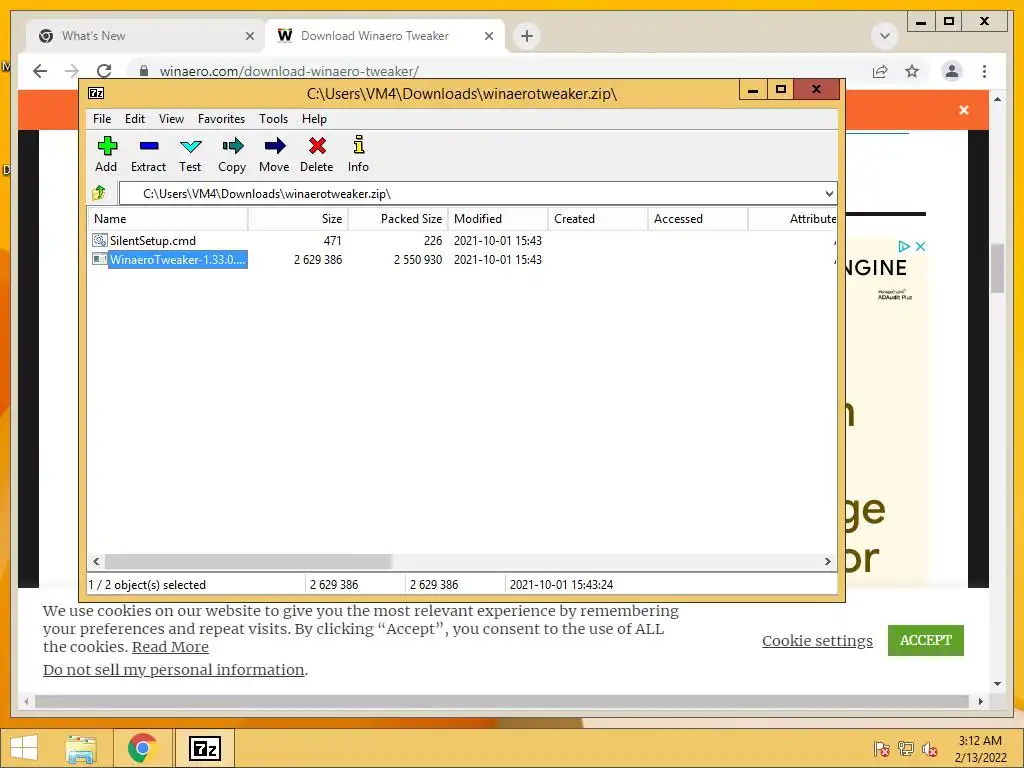Open the Windows Start button
The width and height of the screenshot is (1024, 768).
pyautogui.click(x=24, y=748)
